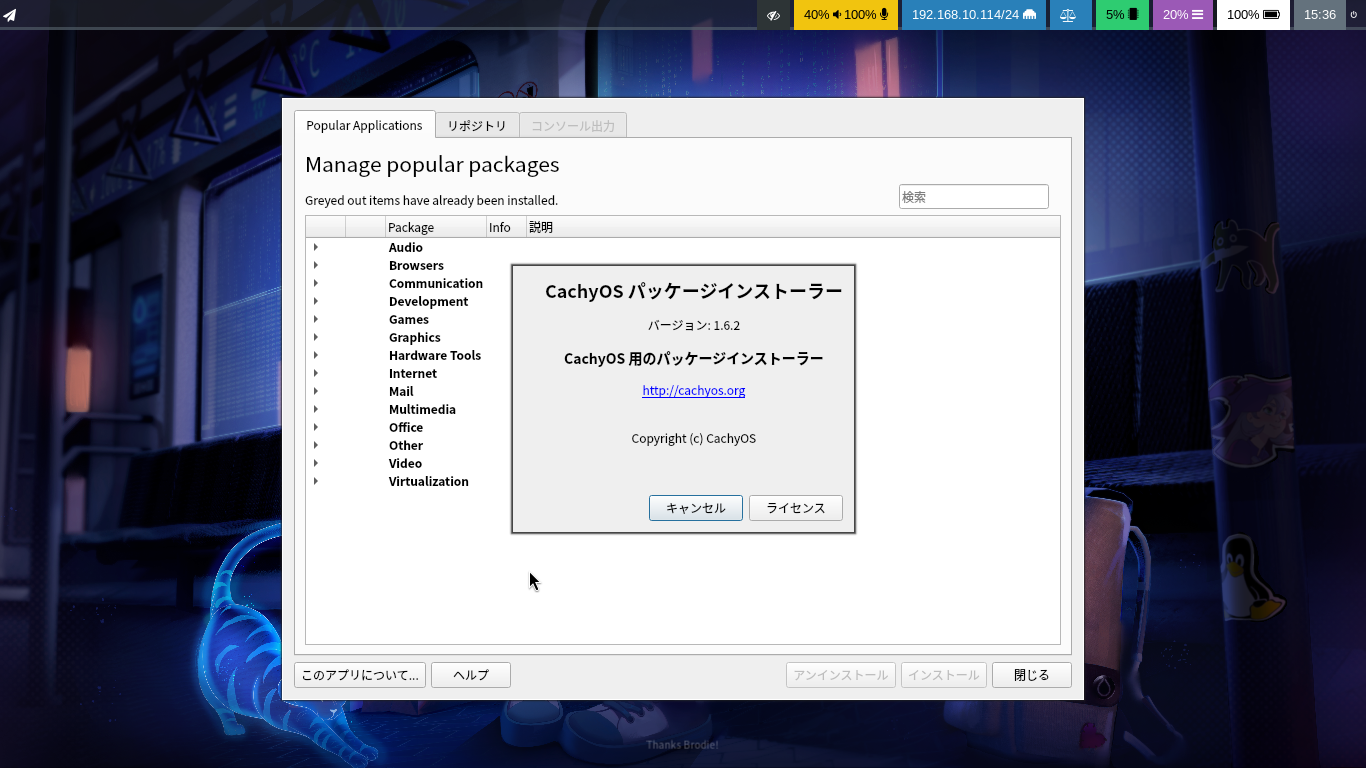1366x768 pixels.
Task: Select the Popular Applications tab
Action: 364,125
